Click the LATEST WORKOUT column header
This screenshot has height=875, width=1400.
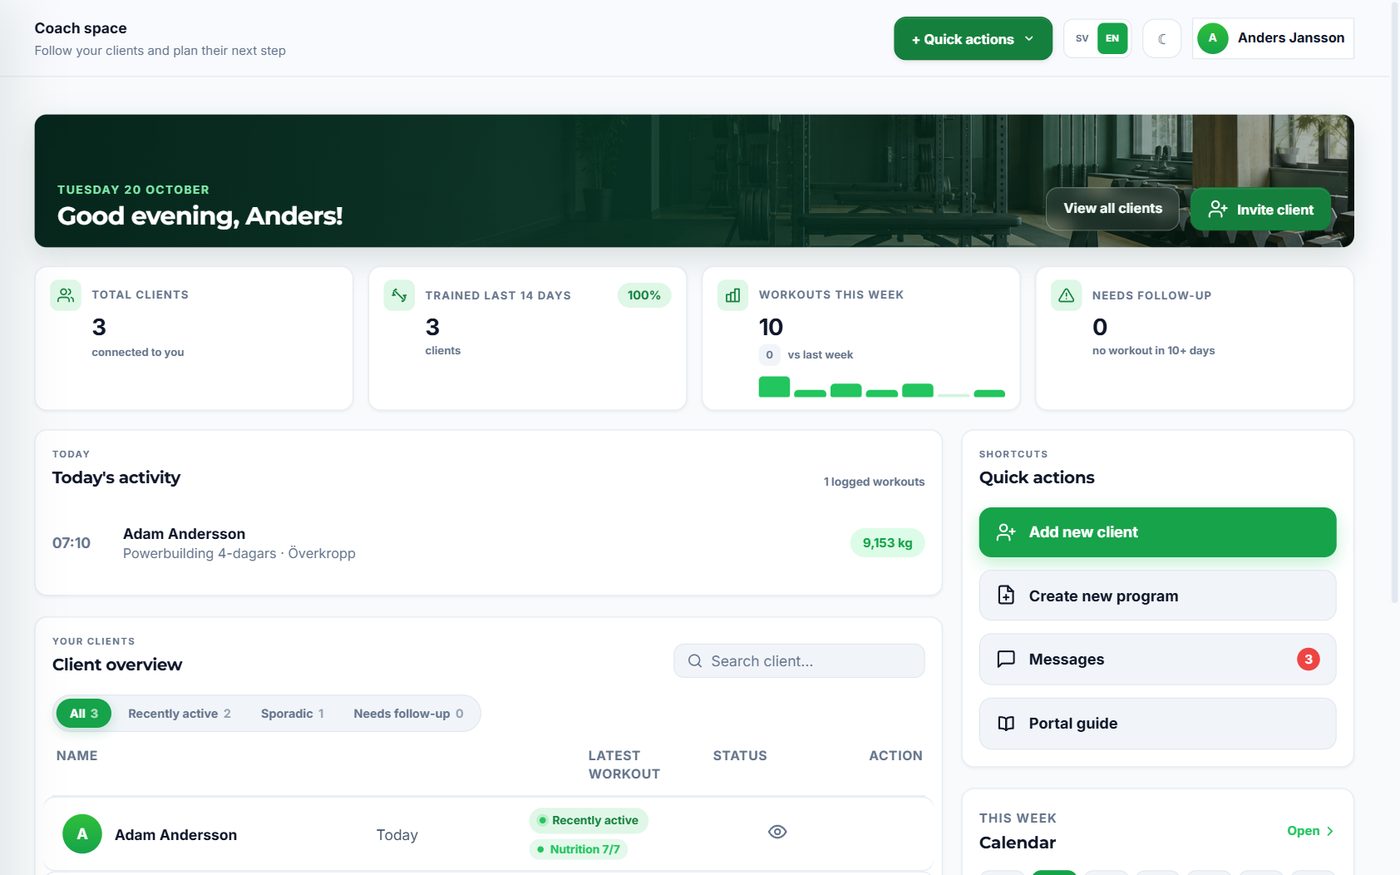pos(624,765)
